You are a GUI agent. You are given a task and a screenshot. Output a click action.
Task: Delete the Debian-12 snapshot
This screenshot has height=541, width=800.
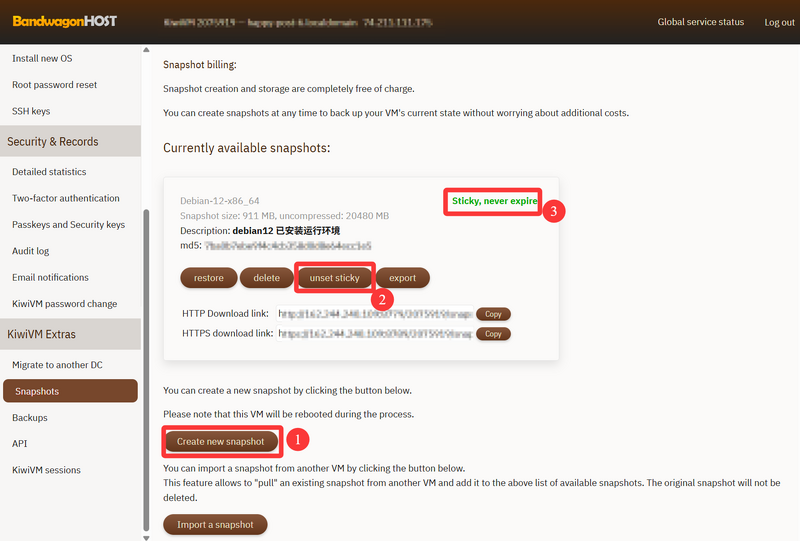pyautogui.click(x=266, y=277)
